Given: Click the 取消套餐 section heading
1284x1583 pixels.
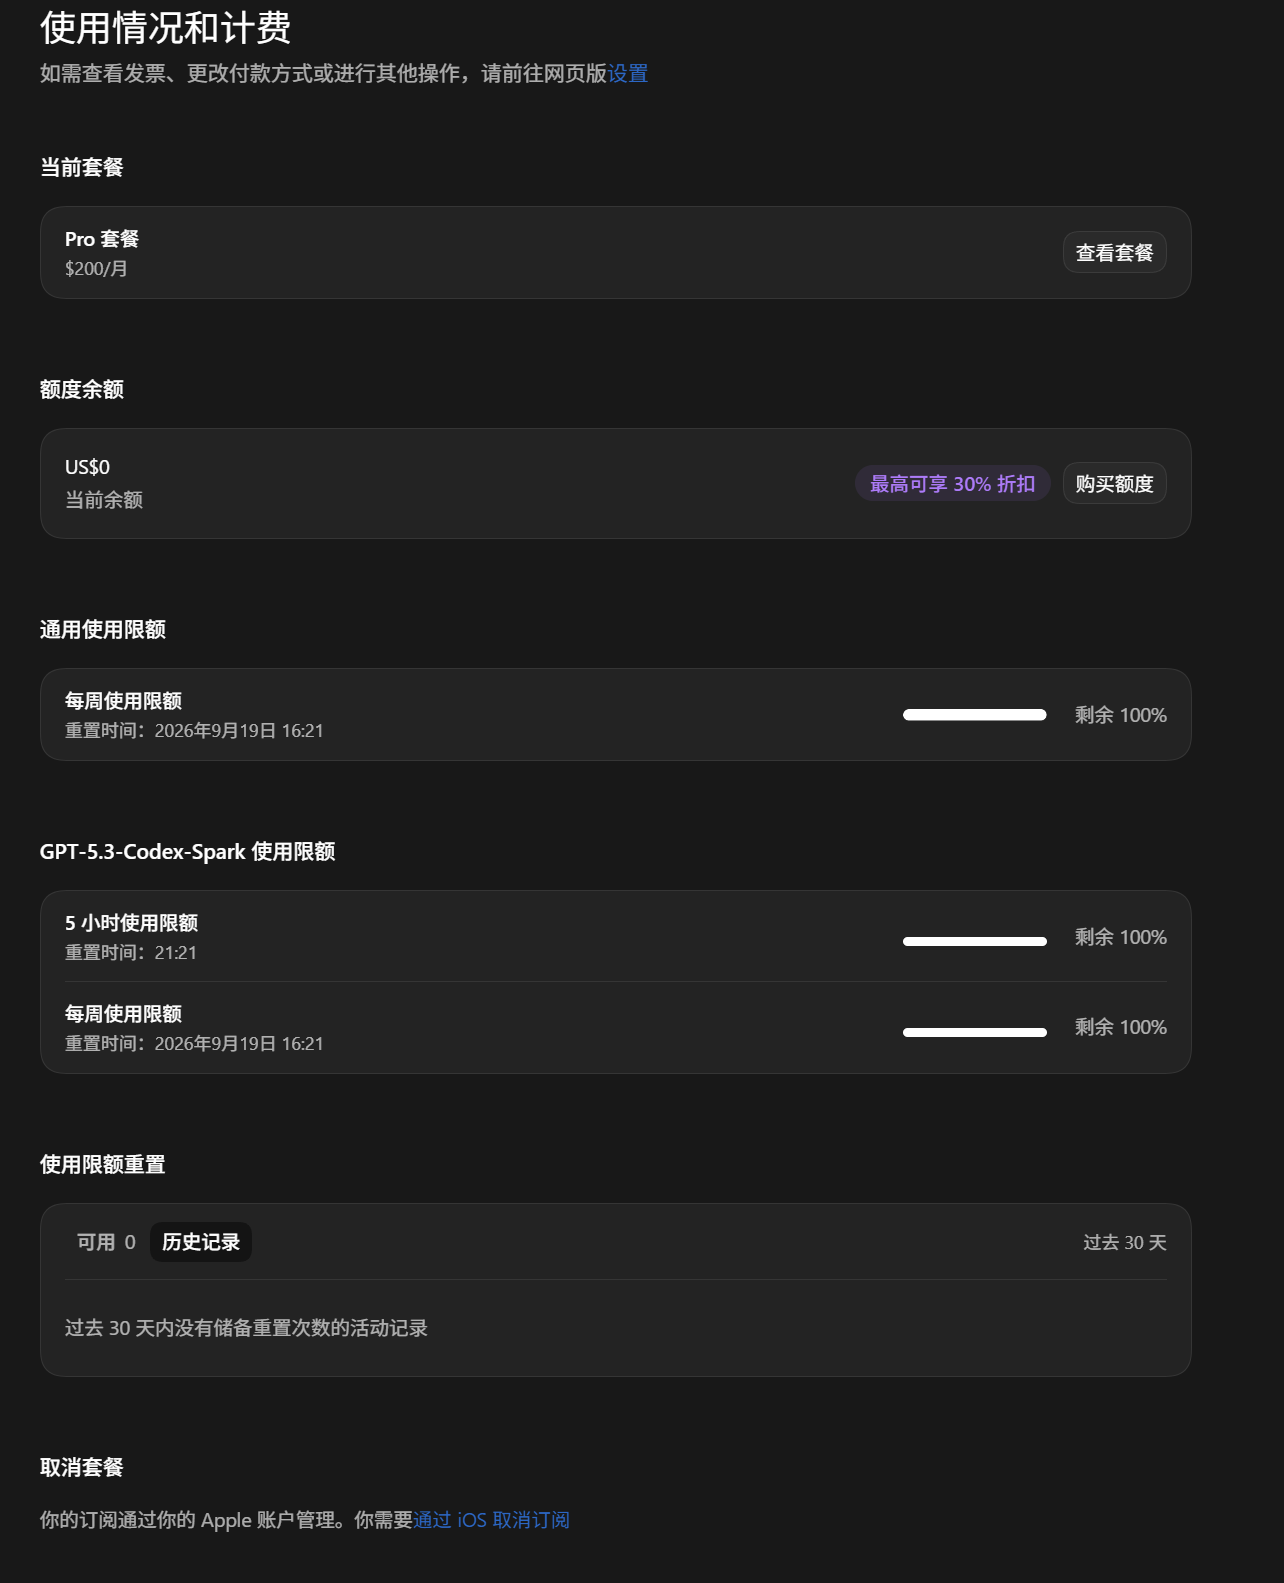Looking at the screenshot, I should 82,1467.
